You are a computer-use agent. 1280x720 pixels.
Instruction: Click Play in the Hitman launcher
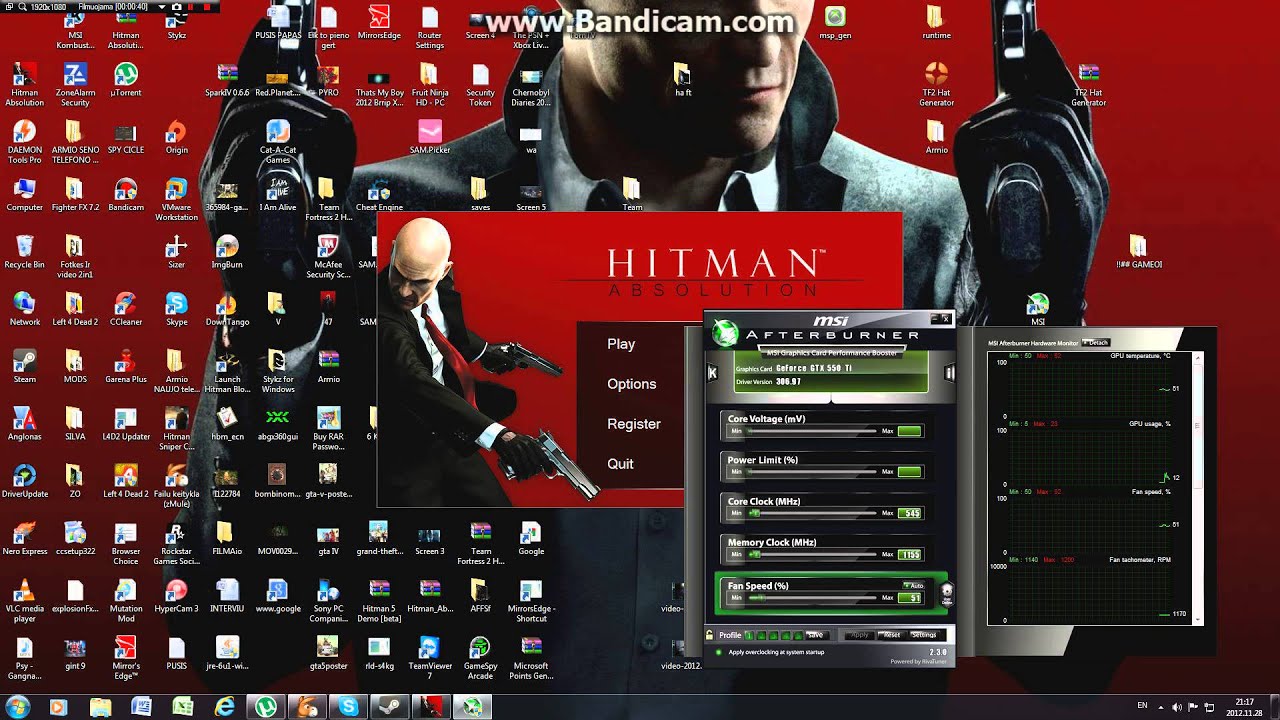click(x=621, y=344)
